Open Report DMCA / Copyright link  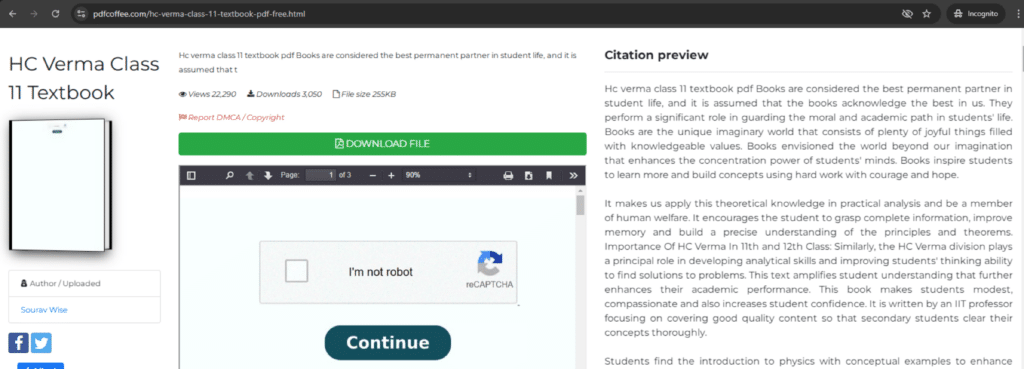tap(231, 118)
